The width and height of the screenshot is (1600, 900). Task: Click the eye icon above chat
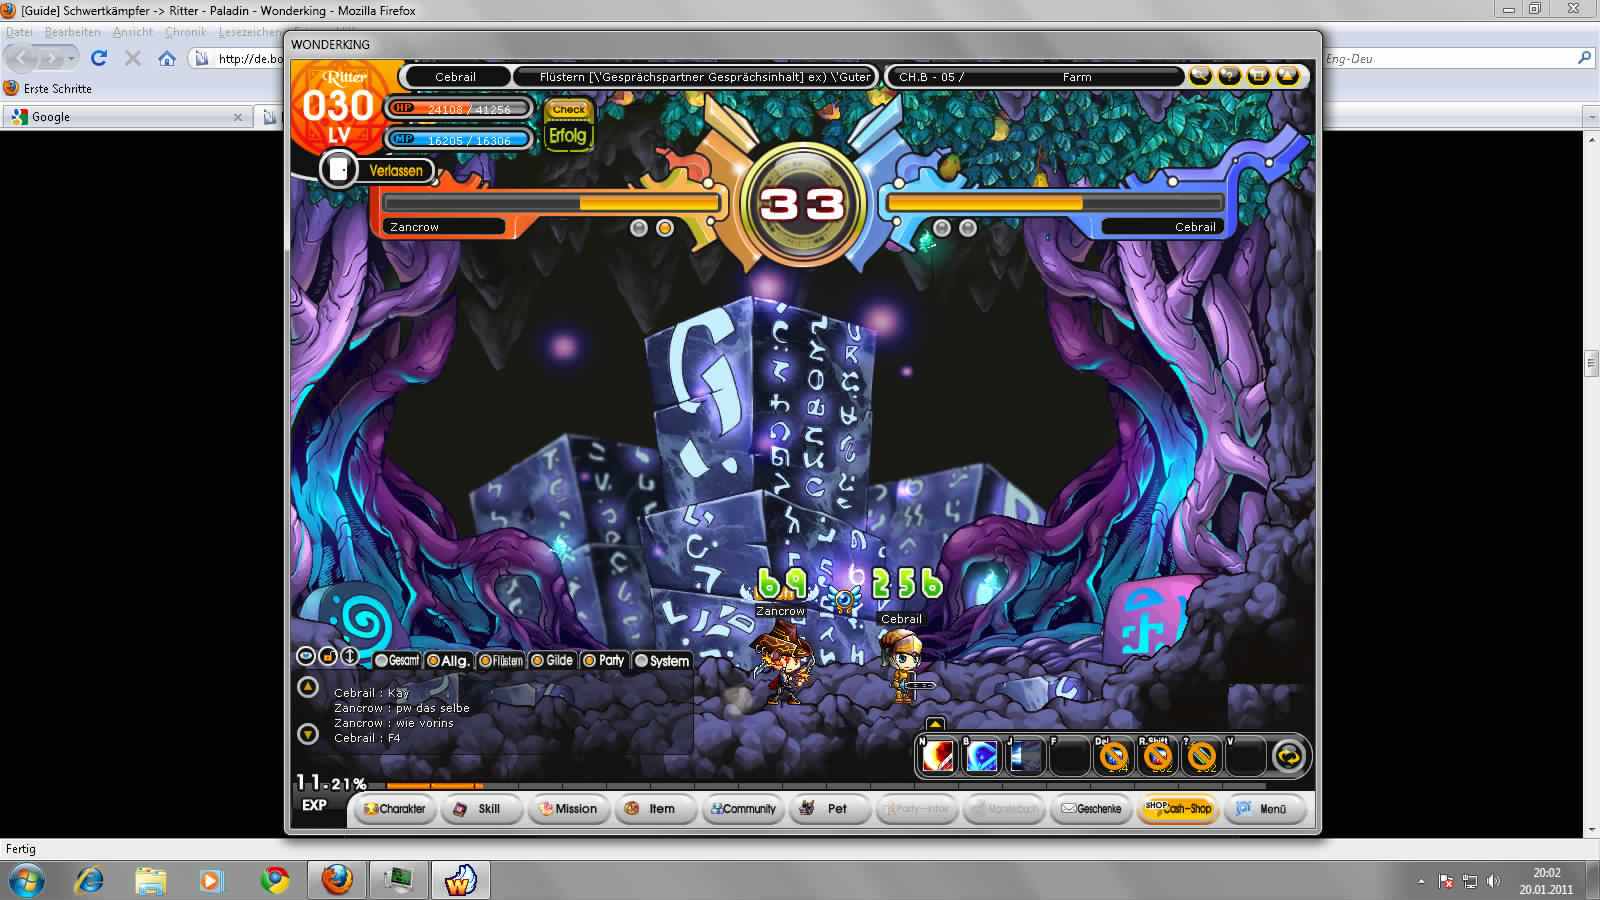pos(306,656)
